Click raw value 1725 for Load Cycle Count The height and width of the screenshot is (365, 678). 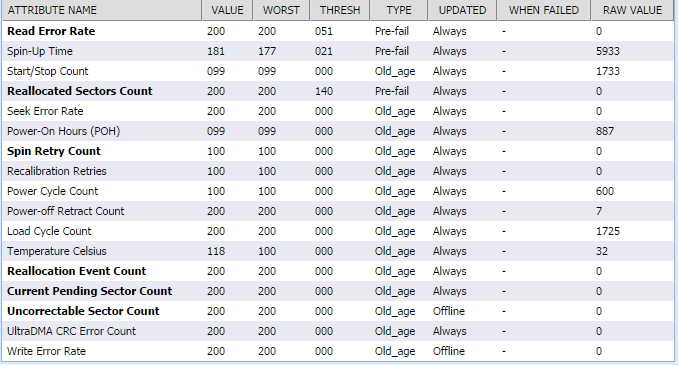(608, 231)
